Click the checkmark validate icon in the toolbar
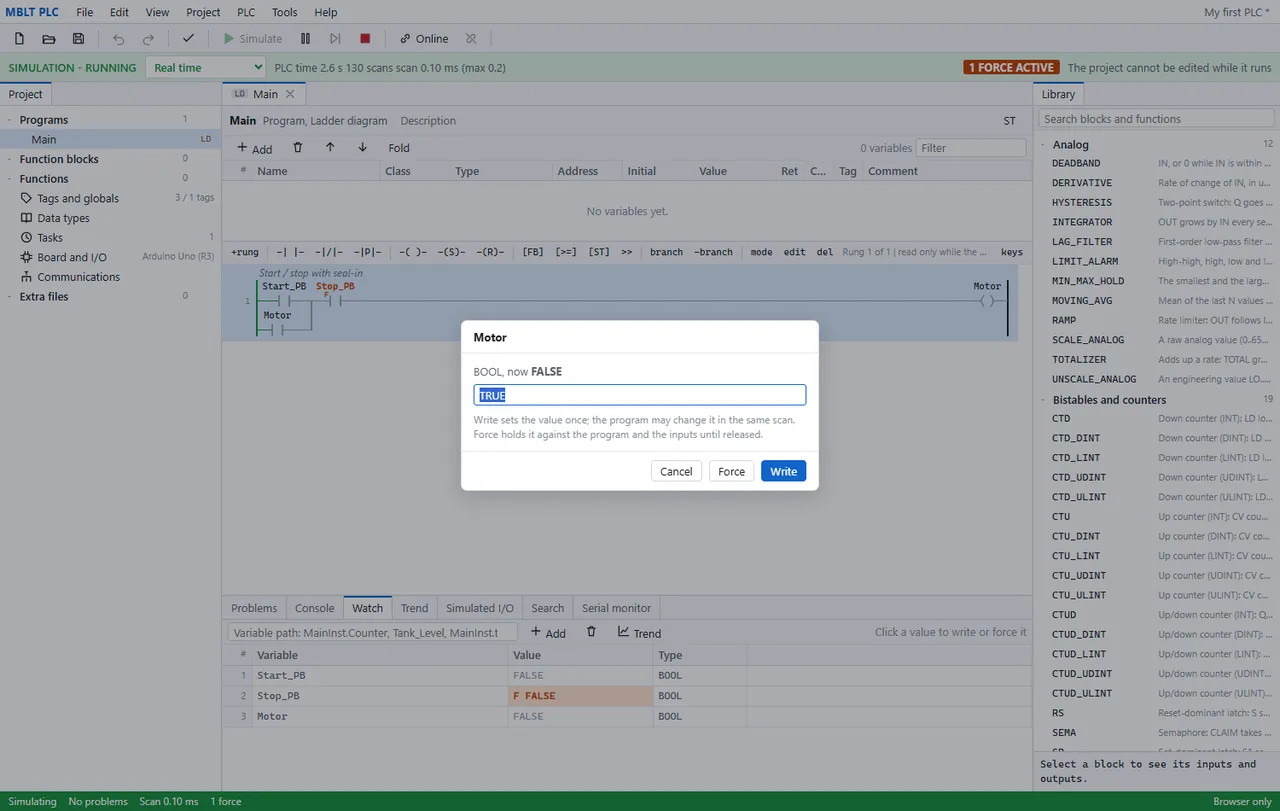Image resolution: width=1280 pixels, height=811 pixels. [x=188, y=39]
